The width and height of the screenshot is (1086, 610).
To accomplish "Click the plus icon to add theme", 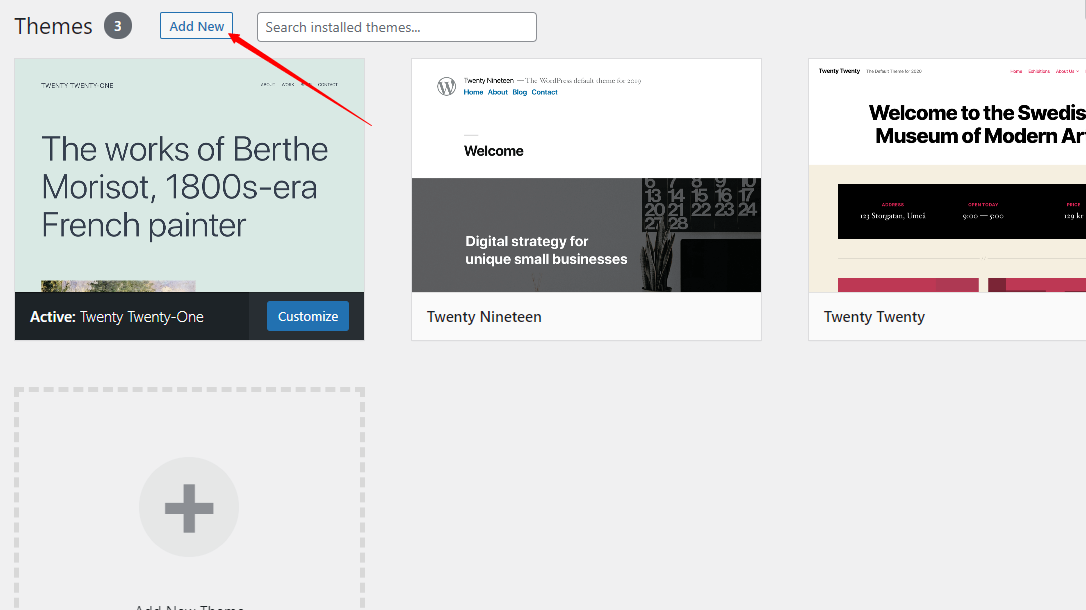I will [189, 508].
